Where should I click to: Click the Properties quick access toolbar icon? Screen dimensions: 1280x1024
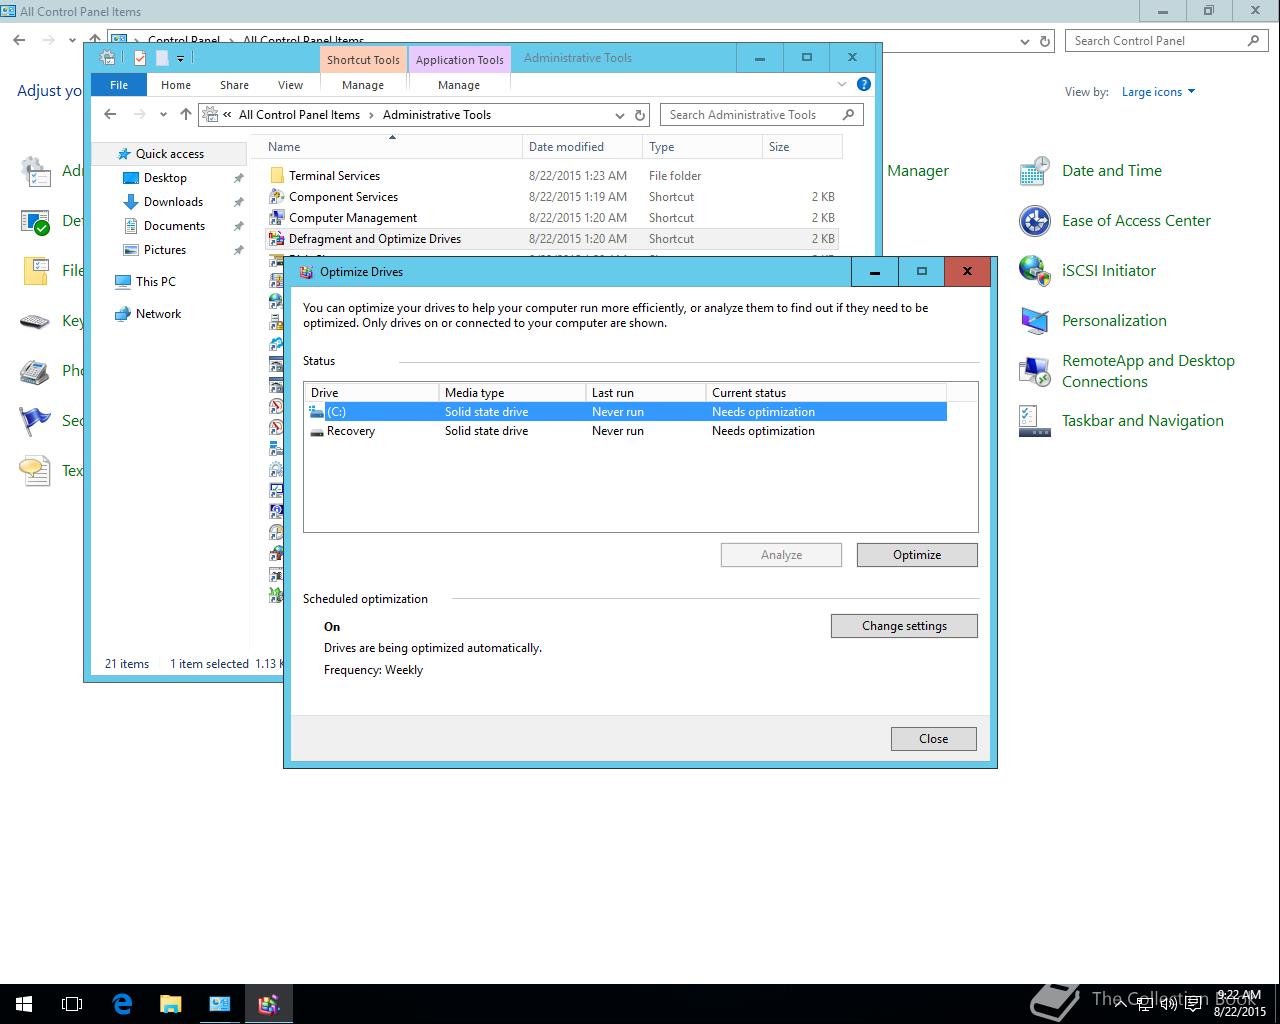pyautogui.click(x=140, y=58)
